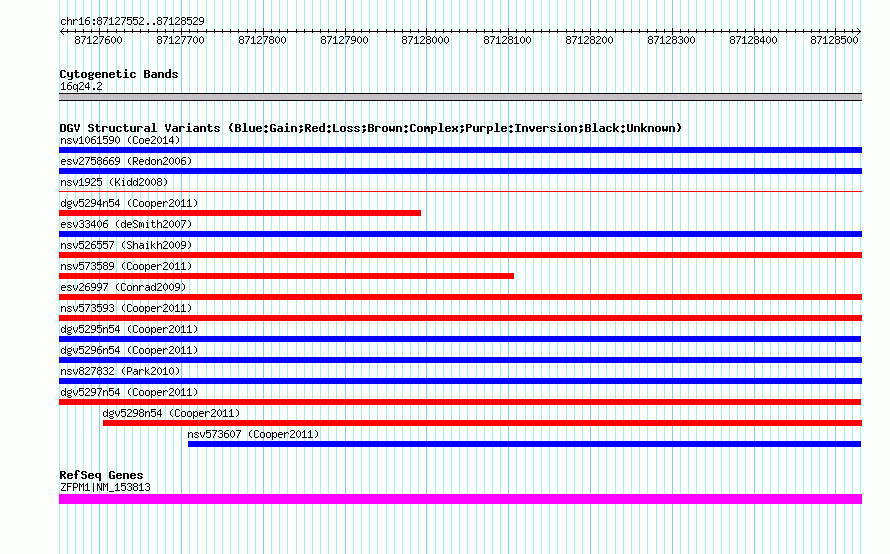
Task: Select dgv5295n54 (Cooper2011) label
Action: (x=129, y=329)
